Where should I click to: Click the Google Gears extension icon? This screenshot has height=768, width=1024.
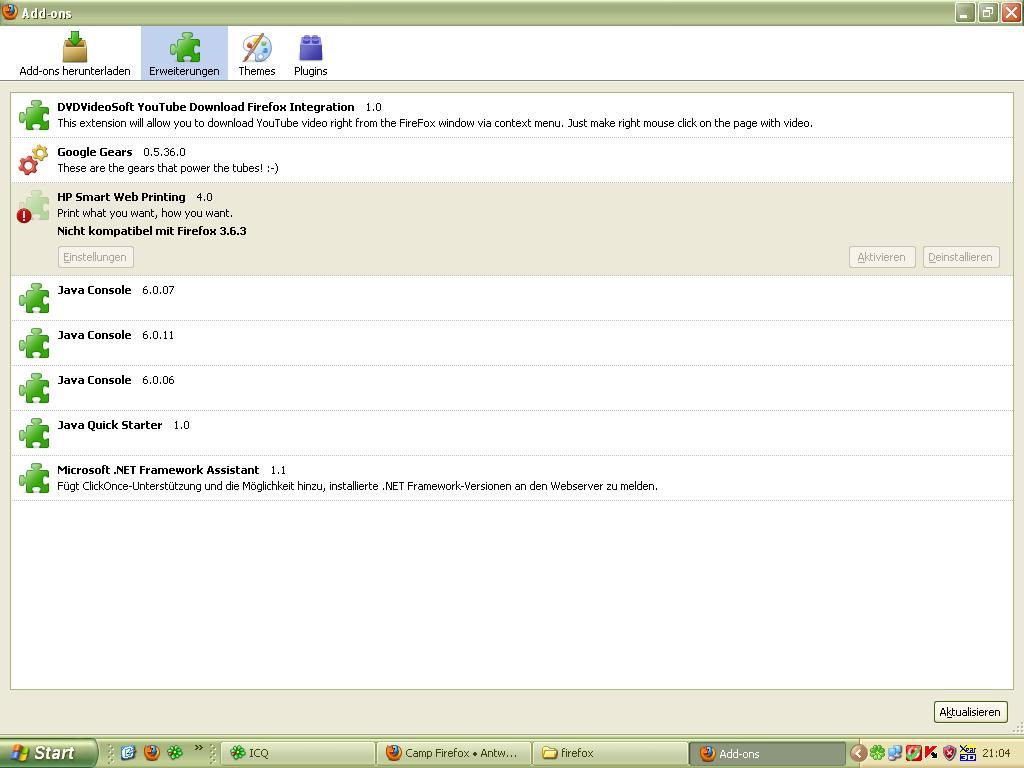pos(34,160)
